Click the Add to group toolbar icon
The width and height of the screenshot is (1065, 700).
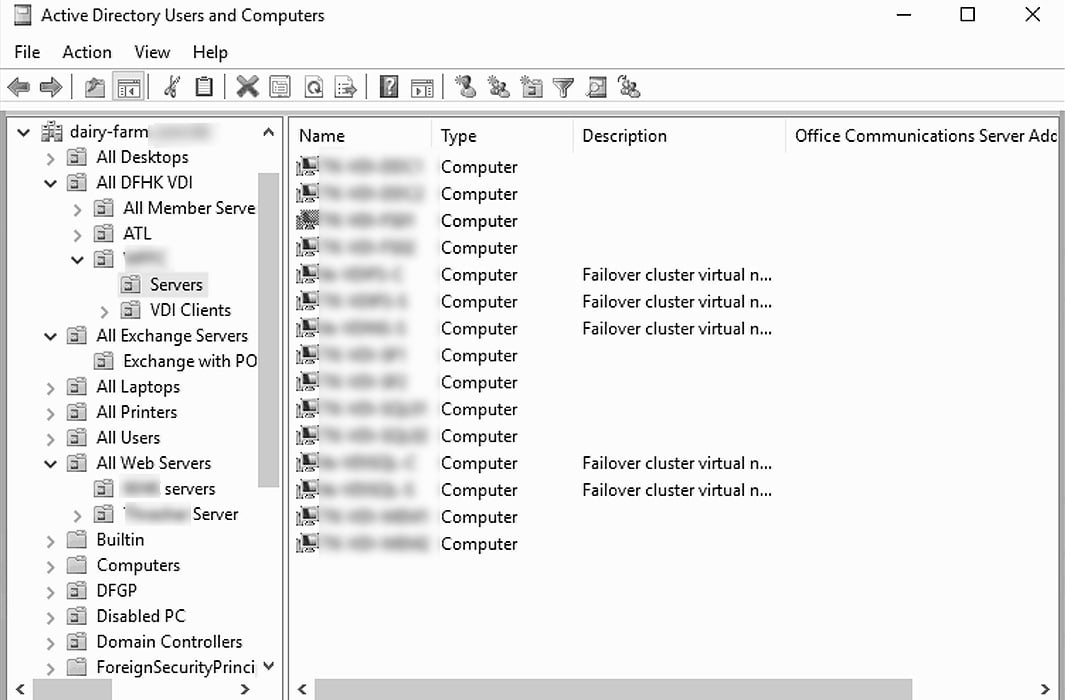629,87
